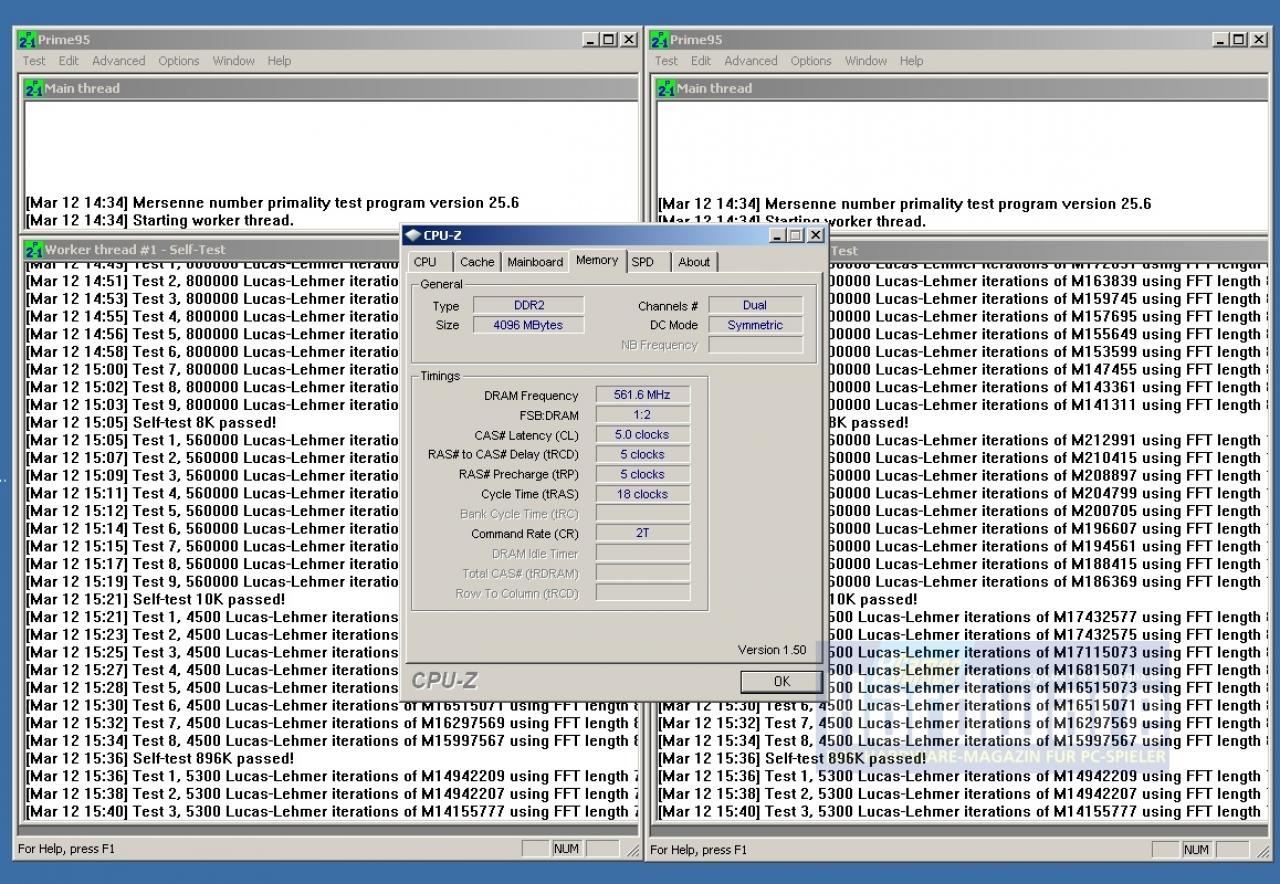1280x884 pixels.
Task: Click right window Mersenne version 25.6 line
Action: pos(905,204)
